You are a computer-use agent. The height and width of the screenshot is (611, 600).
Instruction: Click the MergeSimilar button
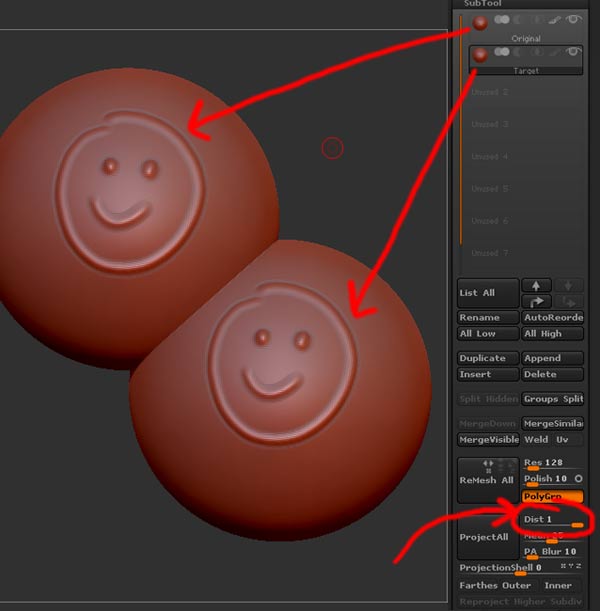point(552,424)
